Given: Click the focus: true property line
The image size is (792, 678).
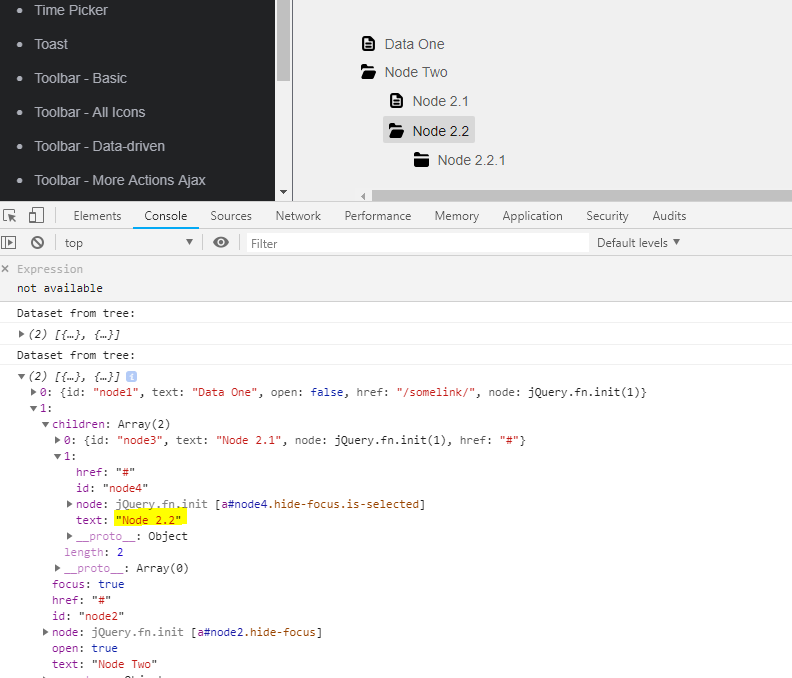Looking at the screenshot, I should tap(88, 584).
